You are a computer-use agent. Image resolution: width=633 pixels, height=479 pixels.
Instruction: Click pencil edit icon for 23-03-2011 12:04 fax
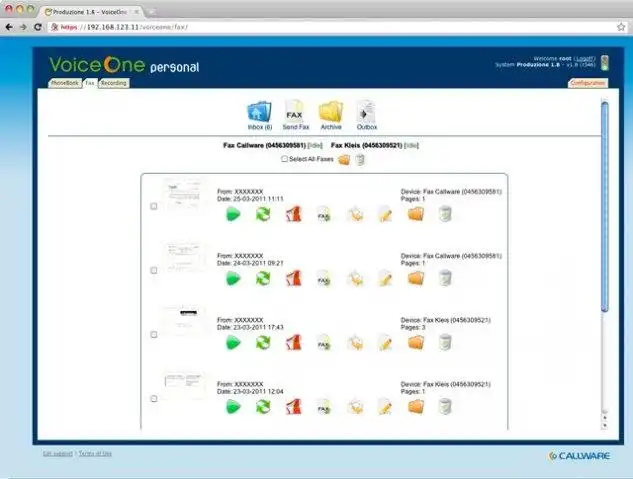[385, 407]
